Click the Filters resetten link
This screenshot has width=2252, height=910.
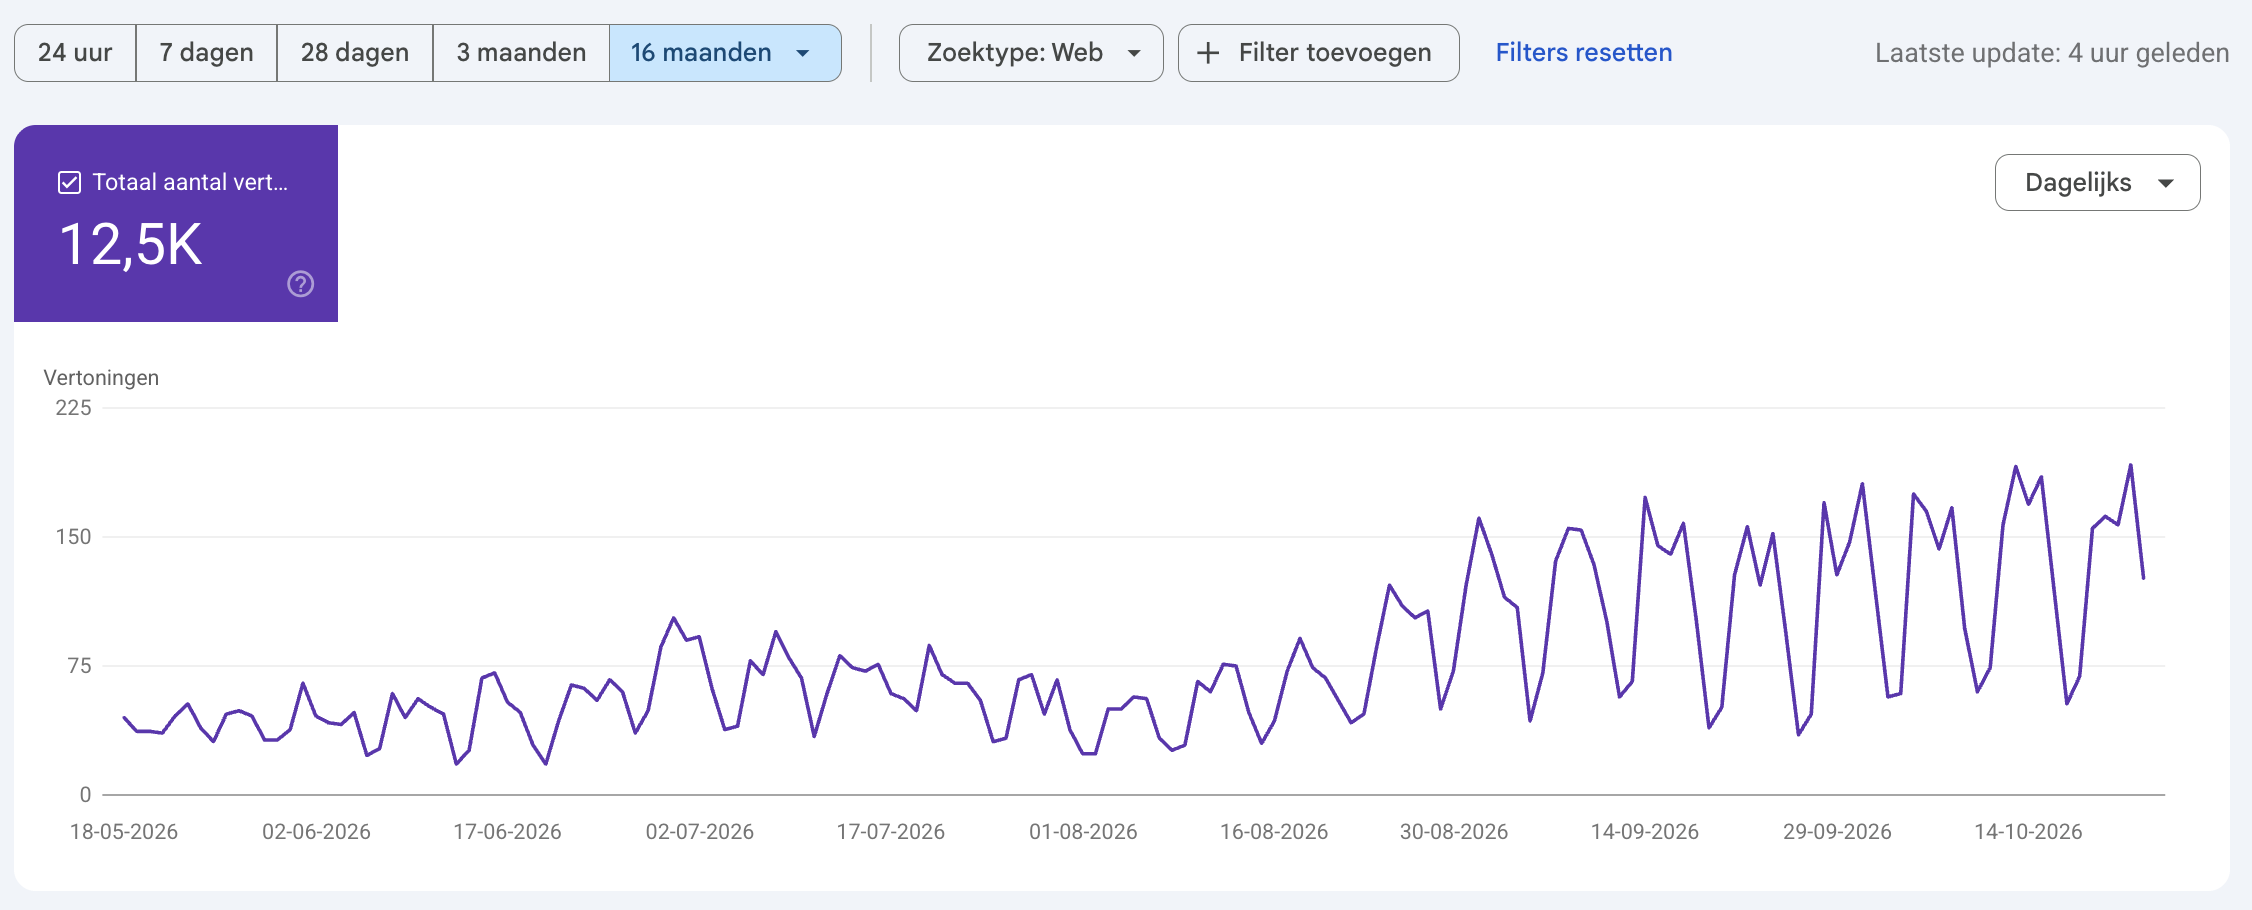coord(1584,53)
